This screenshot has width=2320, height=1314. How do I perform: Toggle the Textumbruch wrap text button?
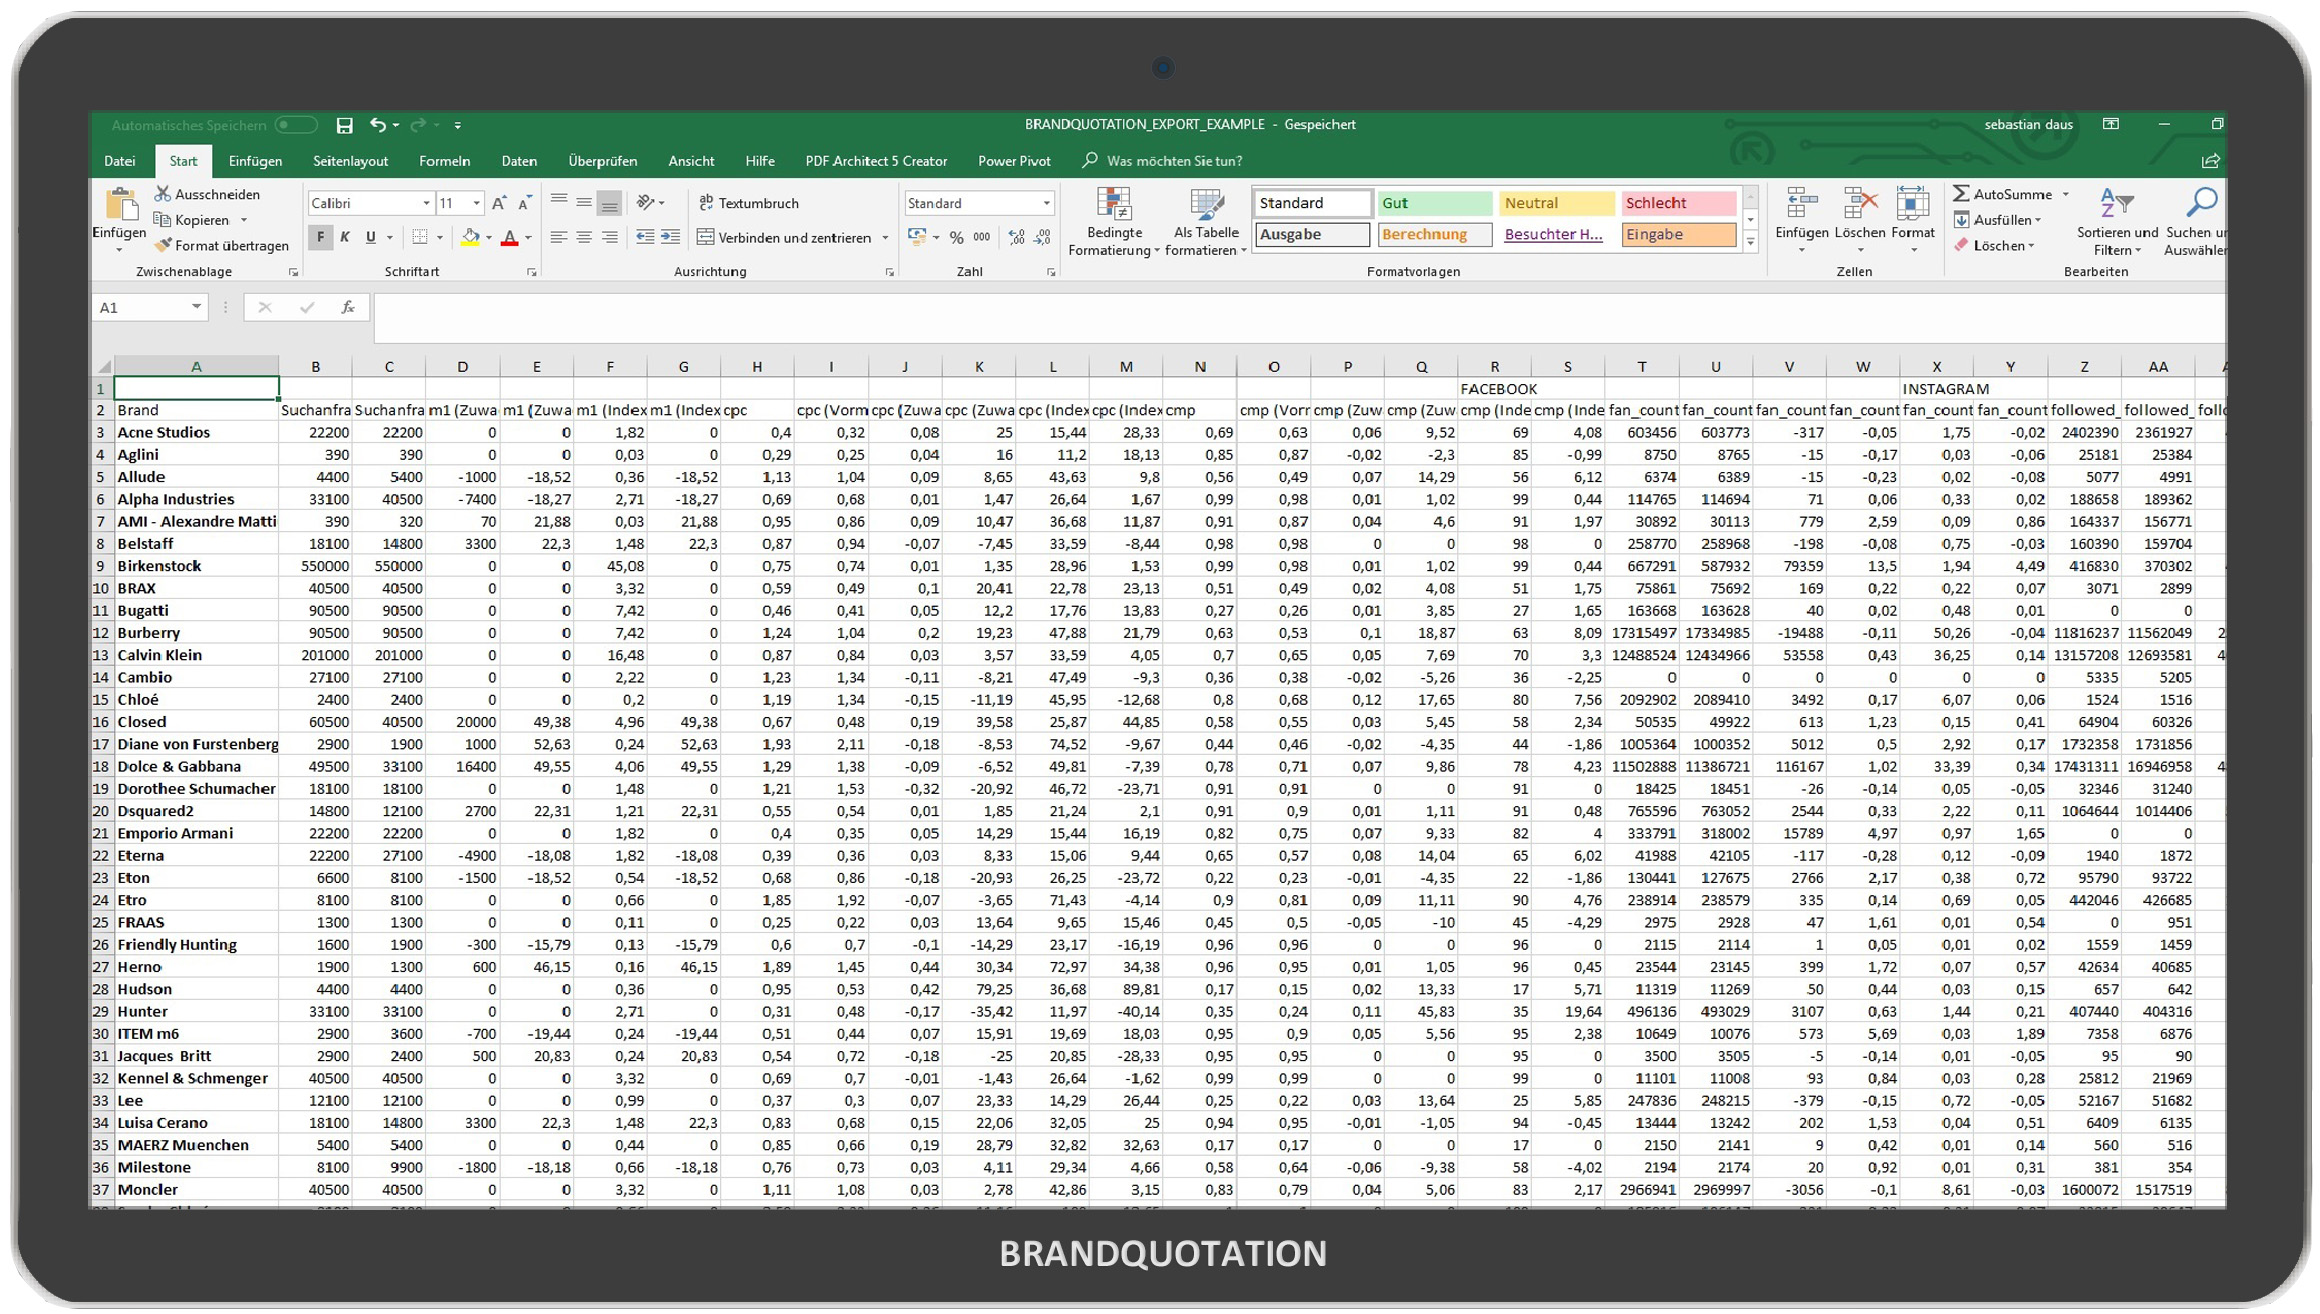749,203
